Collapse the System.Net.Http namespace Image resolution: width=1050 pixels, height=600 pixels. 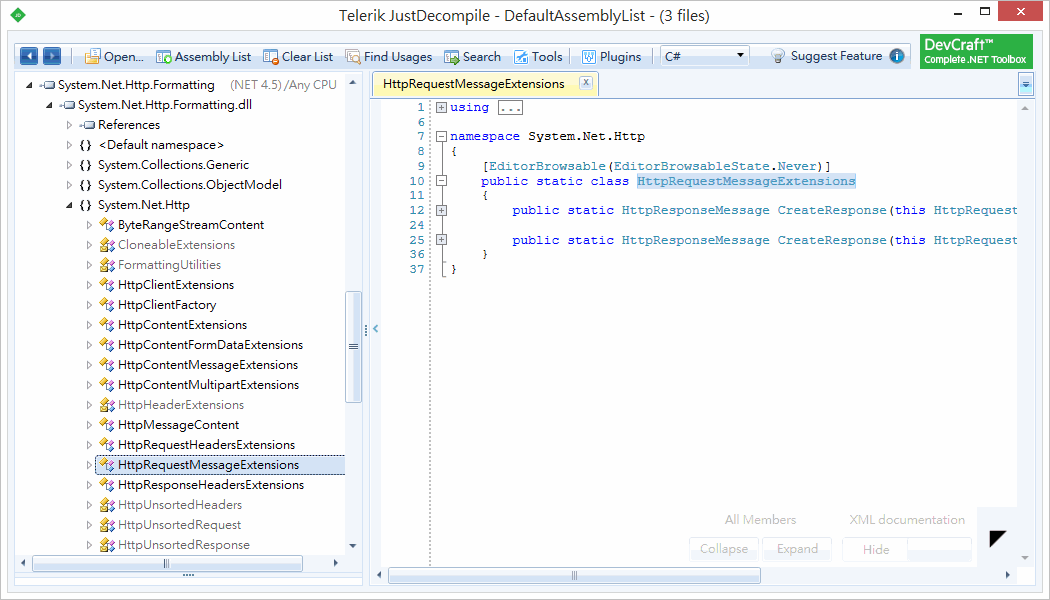pos(69,206)
